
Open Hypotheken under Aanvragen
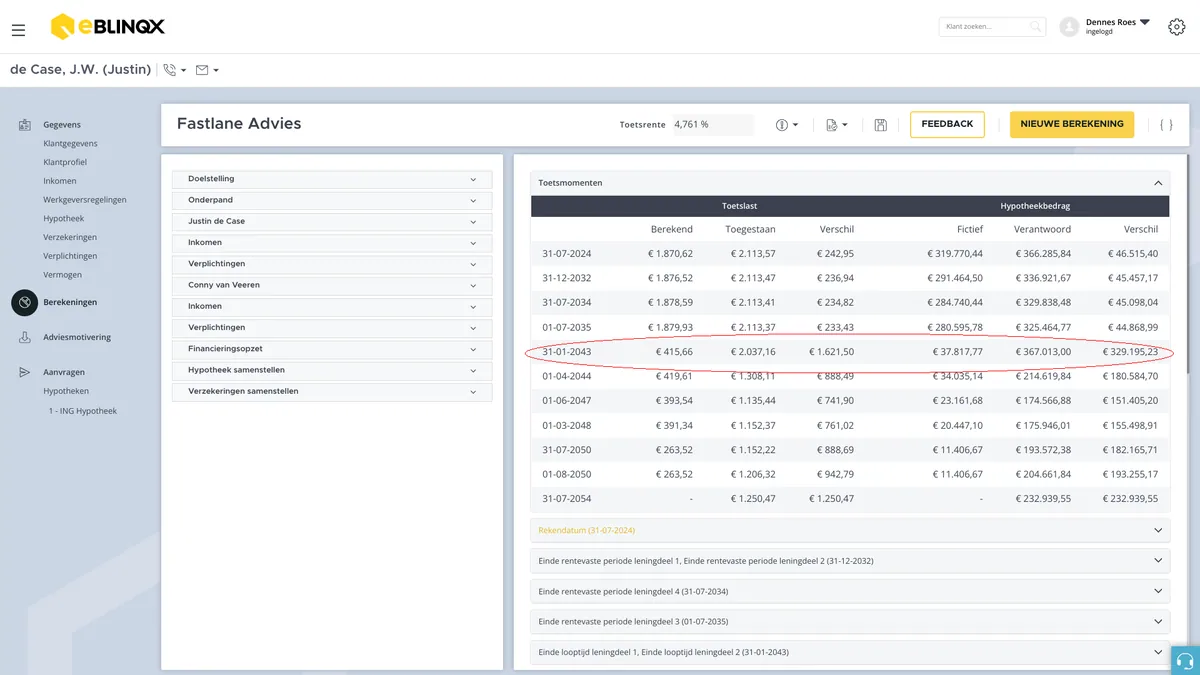(x=66, y=391)
